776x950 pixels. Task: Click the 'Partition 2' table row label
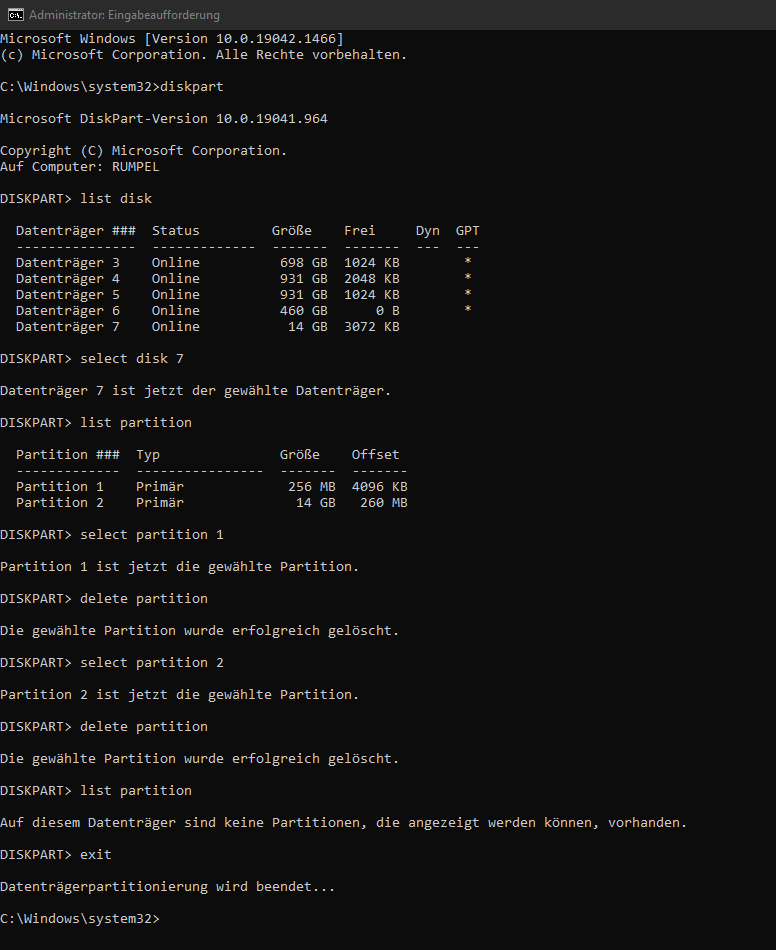click(60, 503)
